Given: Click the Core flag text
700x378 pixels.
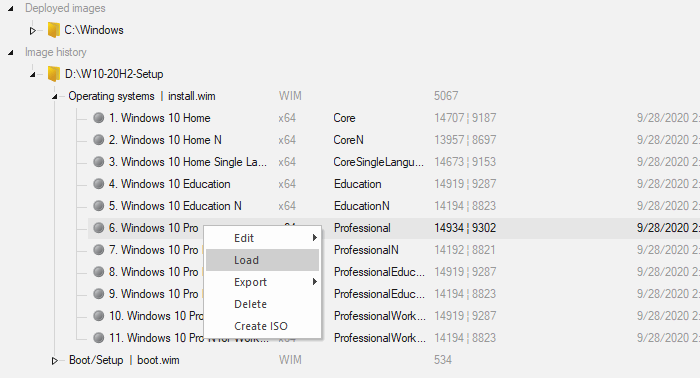Looking at the screenshot, I should [344, 118].
